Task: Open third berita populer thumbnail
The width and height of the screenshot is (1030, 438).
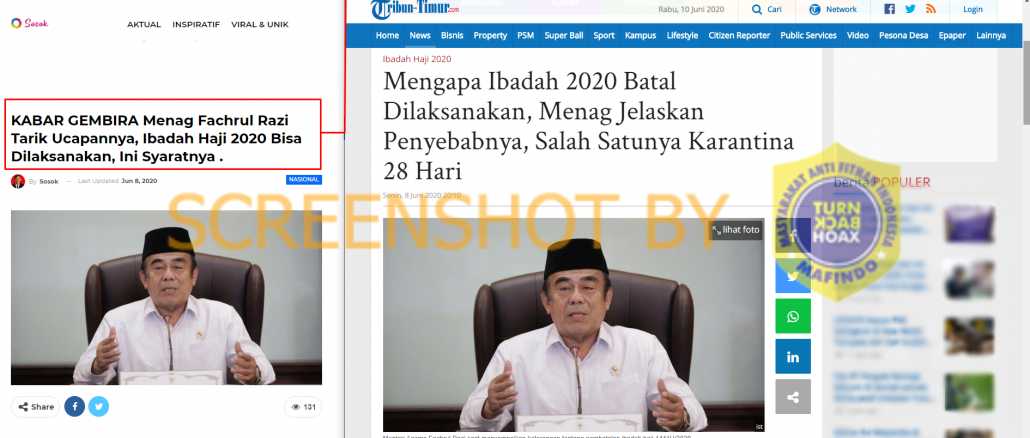Action: pos(969,336)
